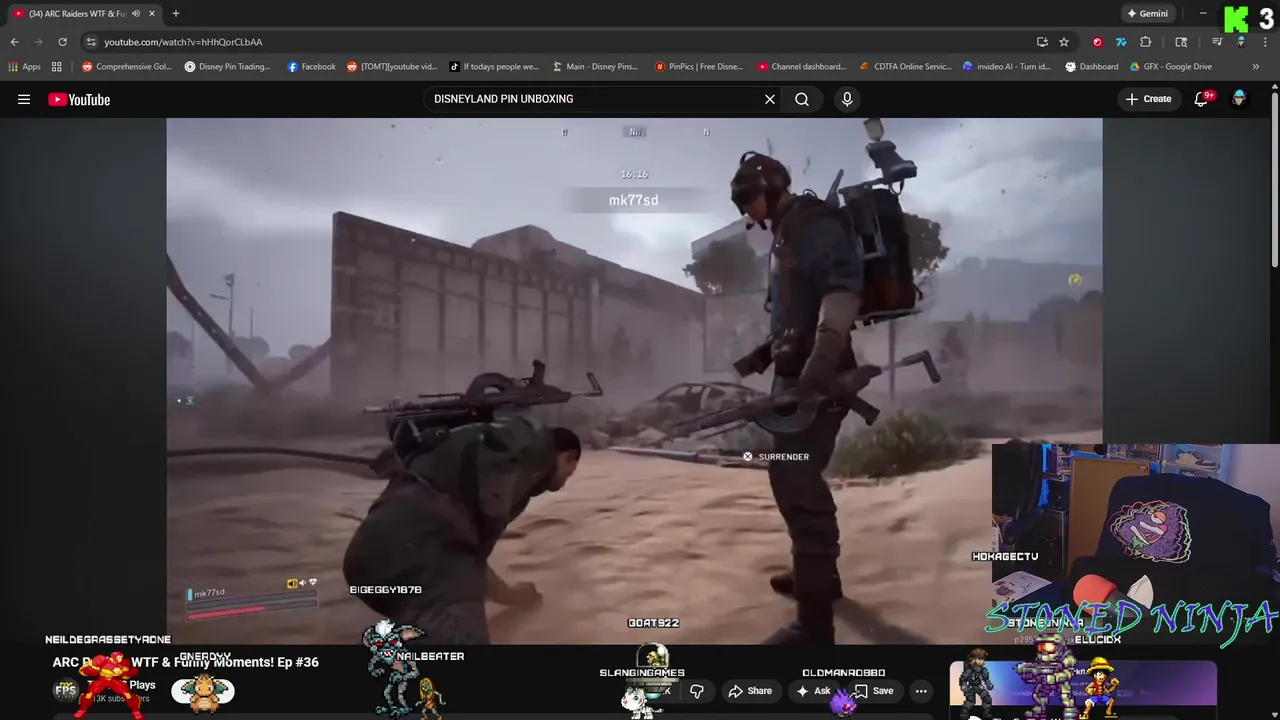Open the [TOMT][youtube vid... bookmark
Image resolution: width=1280 pixels, height=720 pixels.
point(392,67)
